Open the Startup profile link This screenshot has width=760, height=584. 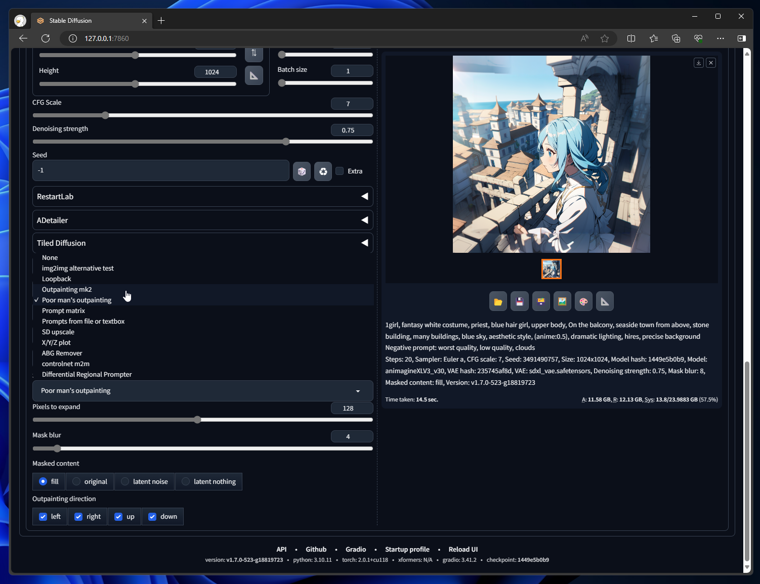(x=407, y=549)
